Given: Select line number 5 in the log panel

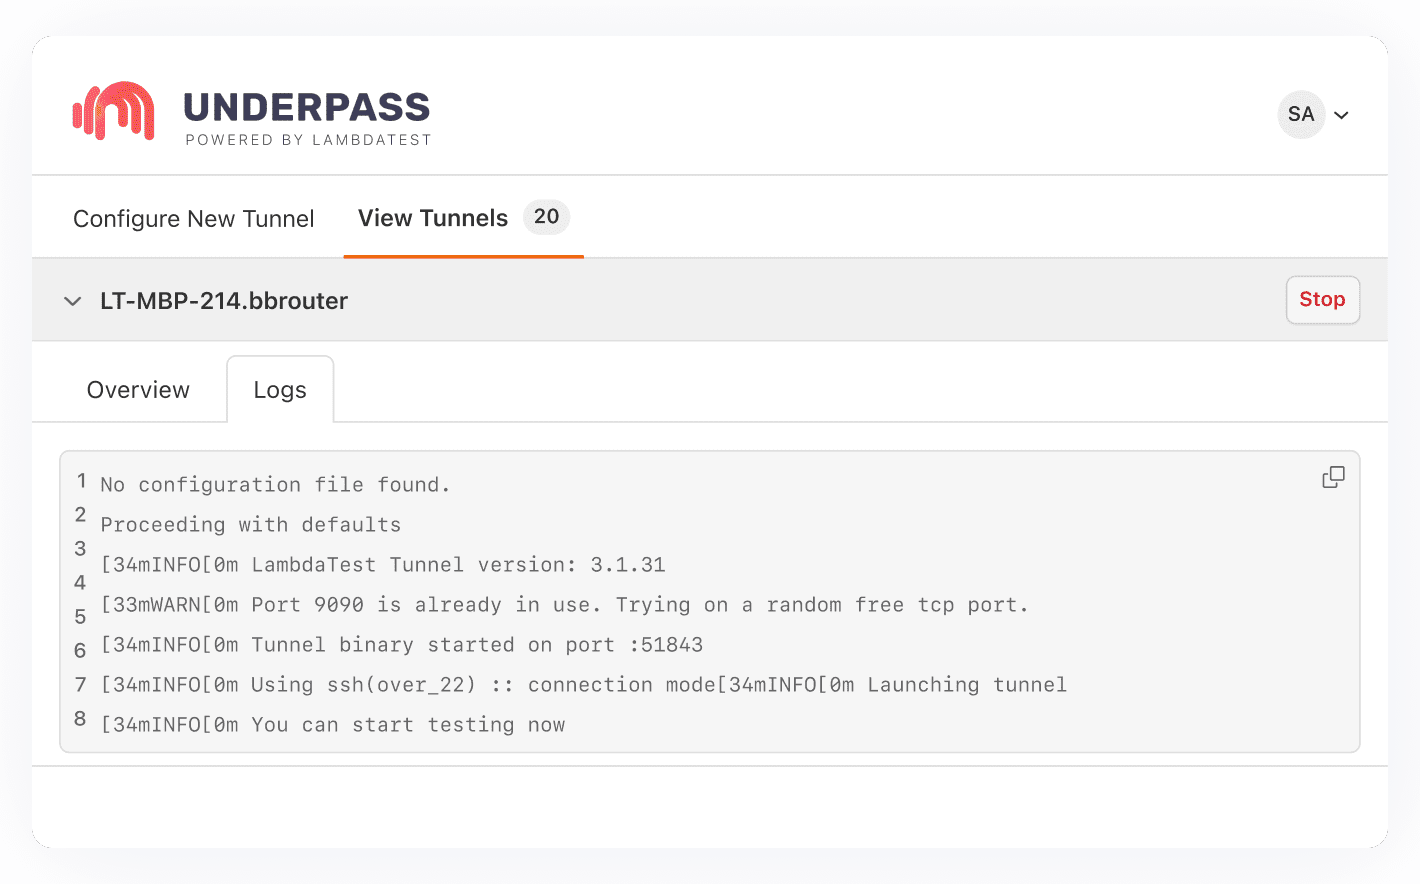Looking at the screenshot, I should [x=80, y=614].
